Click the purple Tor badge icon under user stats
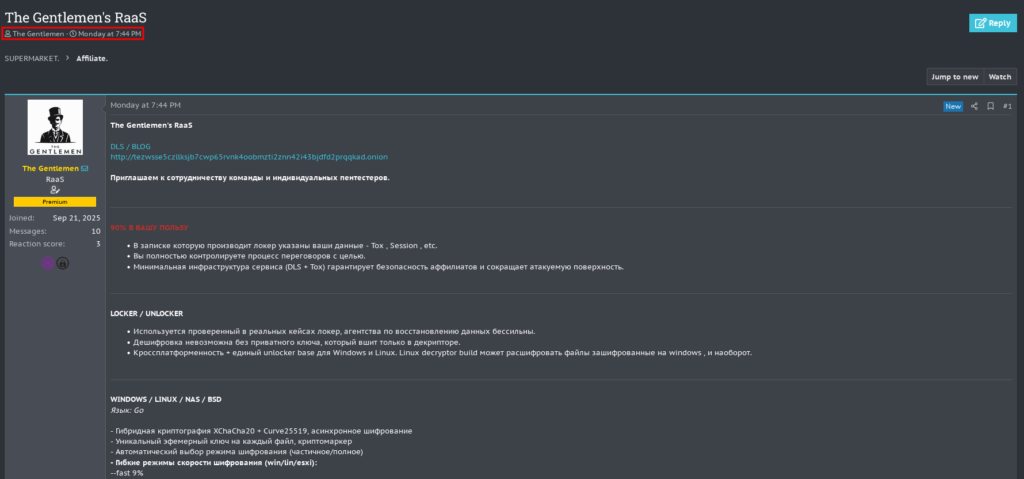1024x479 pixels. click(x=47, y=263)
